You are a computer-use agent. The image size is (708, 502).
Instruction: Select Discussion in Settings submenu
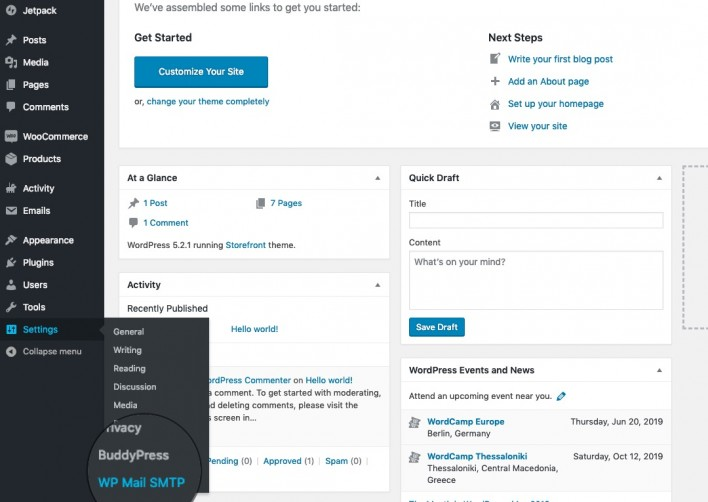[135, 387]
